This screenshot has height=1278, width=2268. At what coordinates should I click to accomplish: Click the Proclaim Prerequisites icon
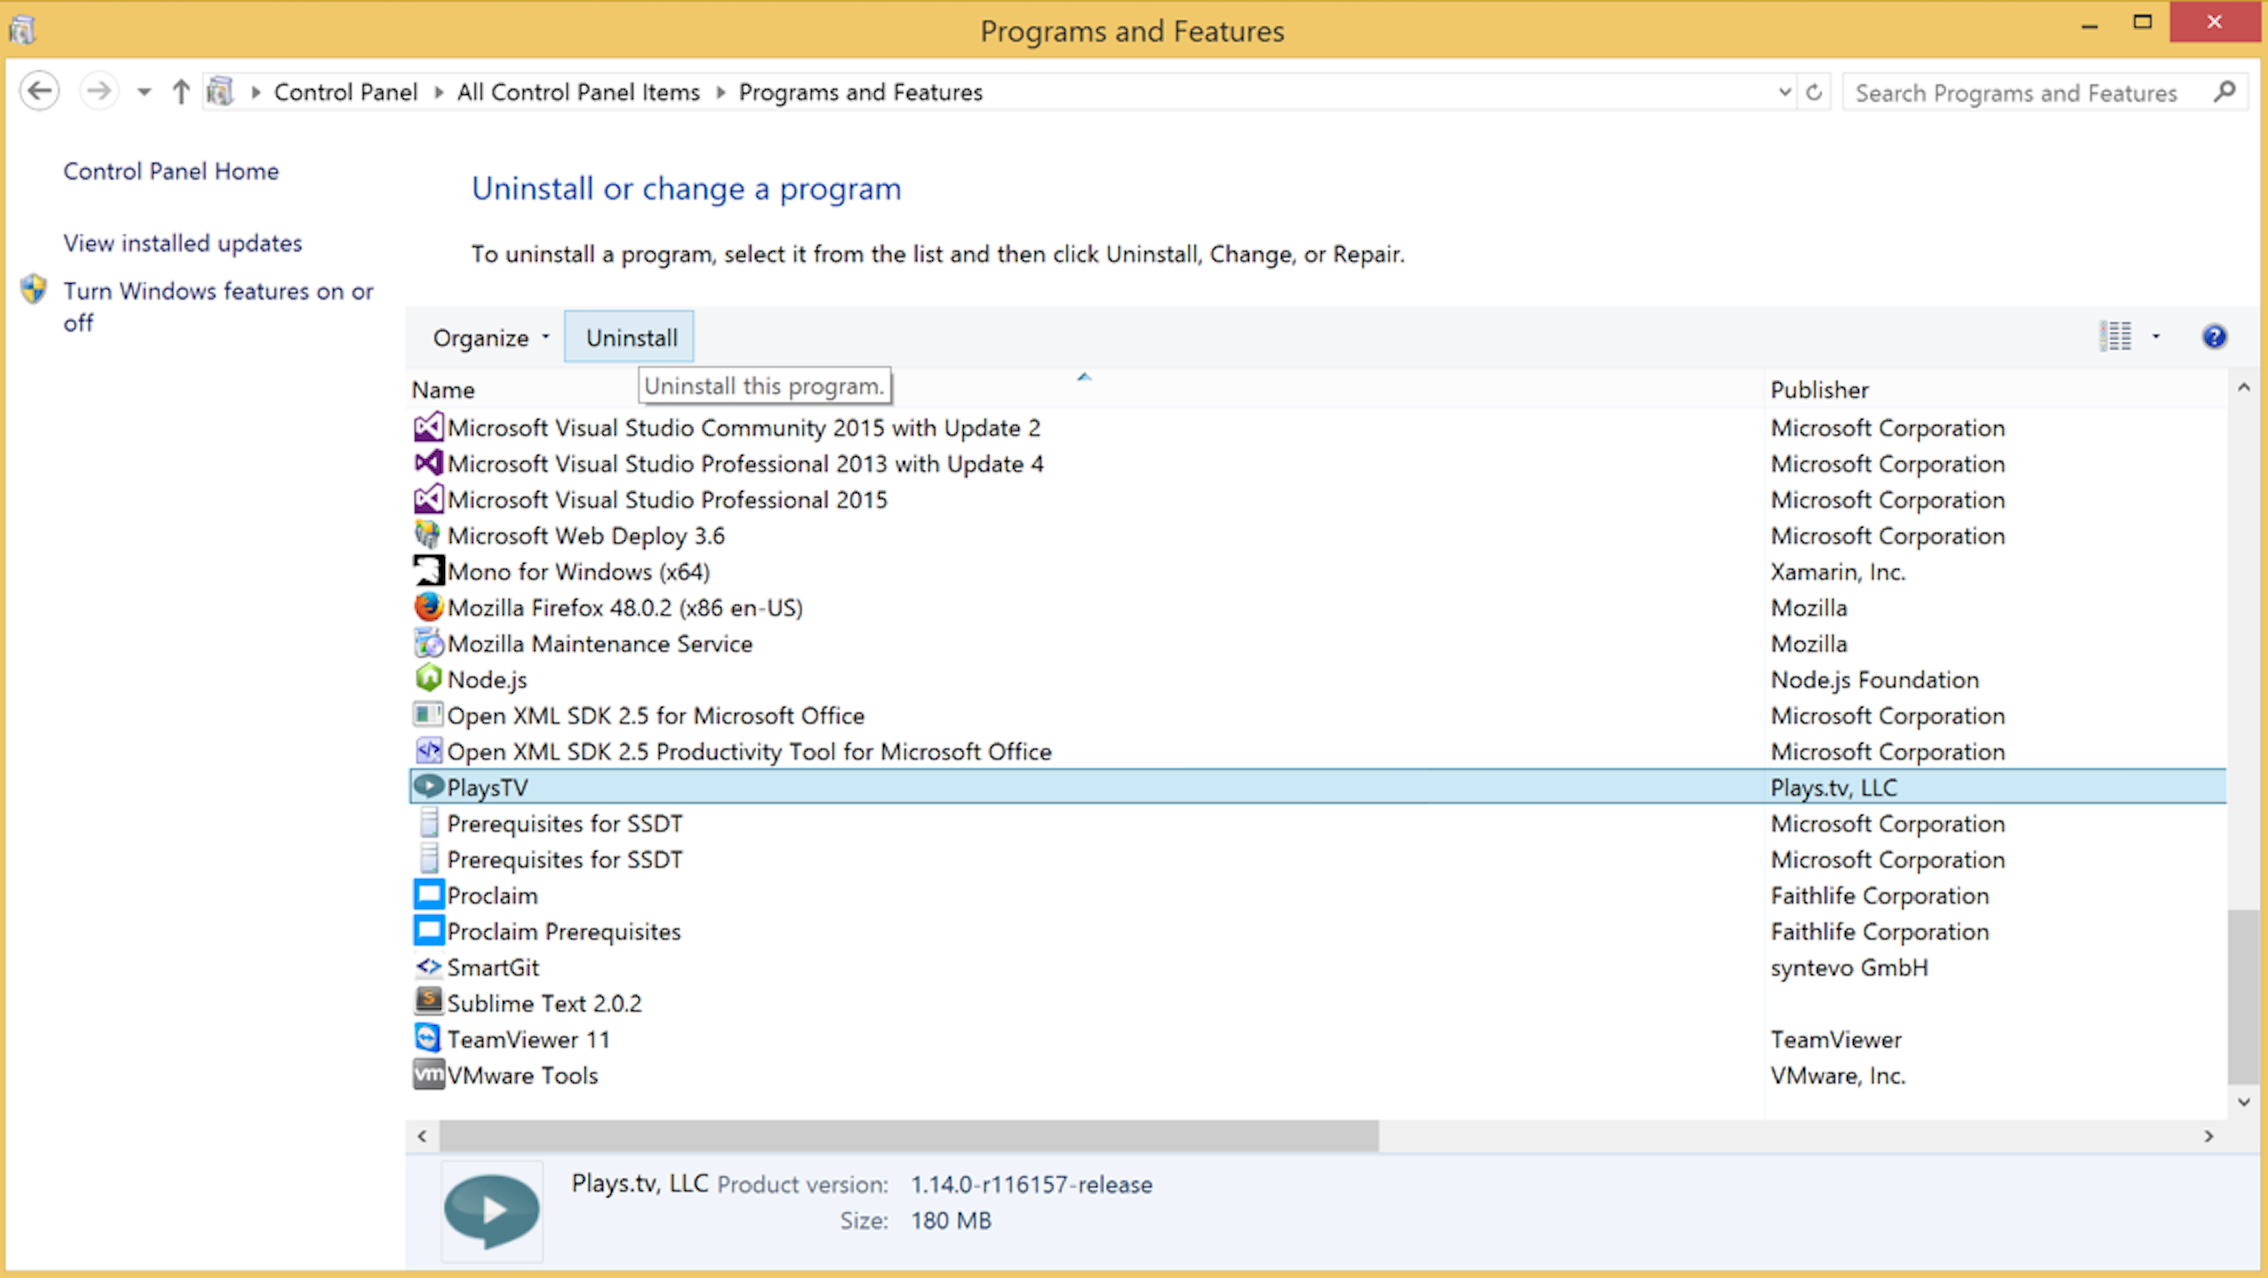[428, 931]
